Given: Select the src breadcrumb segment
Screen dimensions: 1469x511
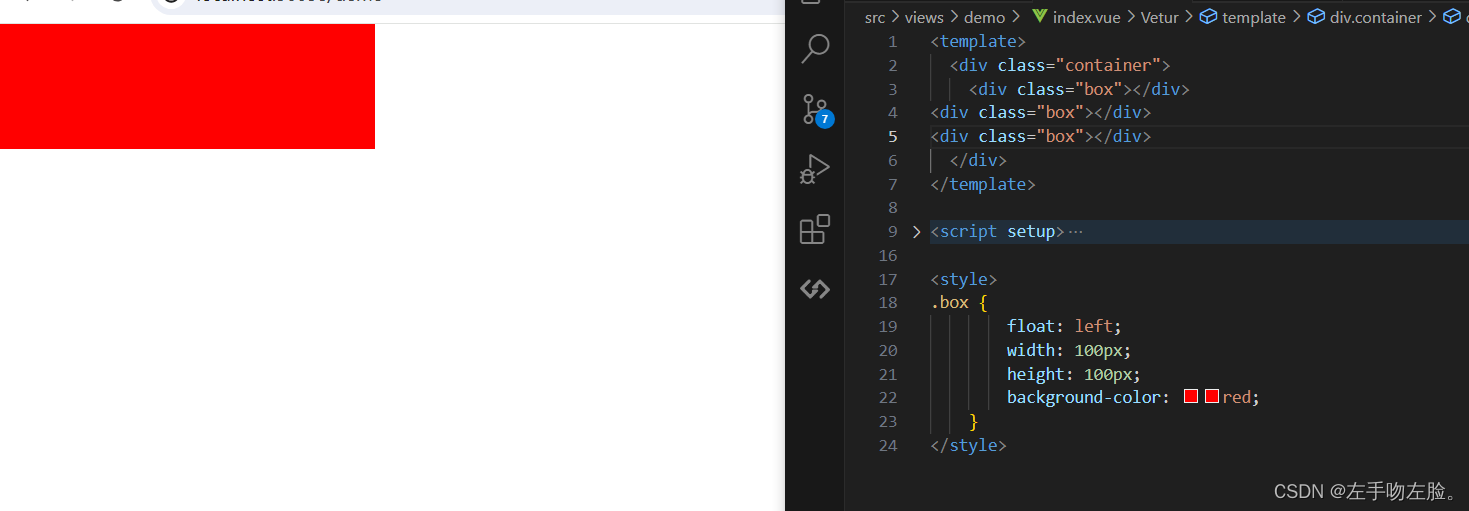Looking at the screenshot, I should pos(875,17).
